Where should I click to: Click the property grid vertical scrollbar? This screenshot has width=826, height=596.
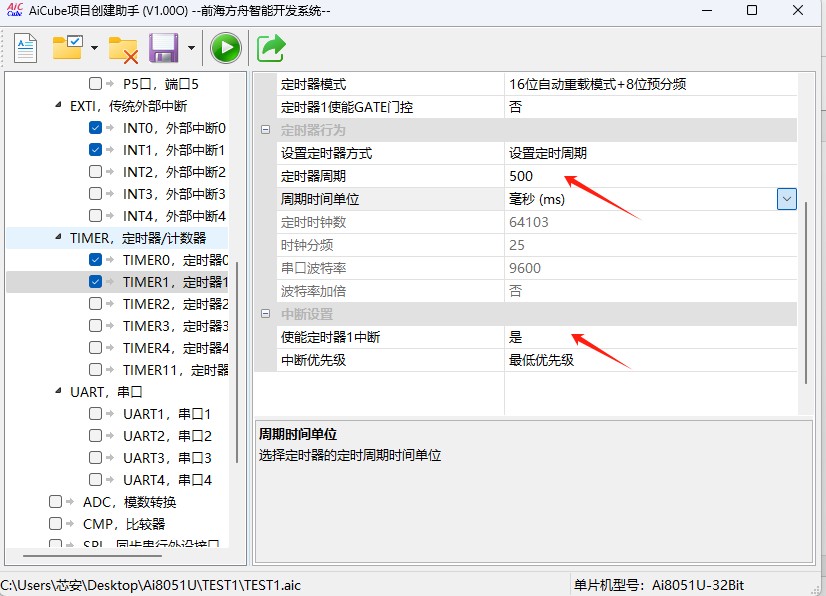tap(806, 292)
